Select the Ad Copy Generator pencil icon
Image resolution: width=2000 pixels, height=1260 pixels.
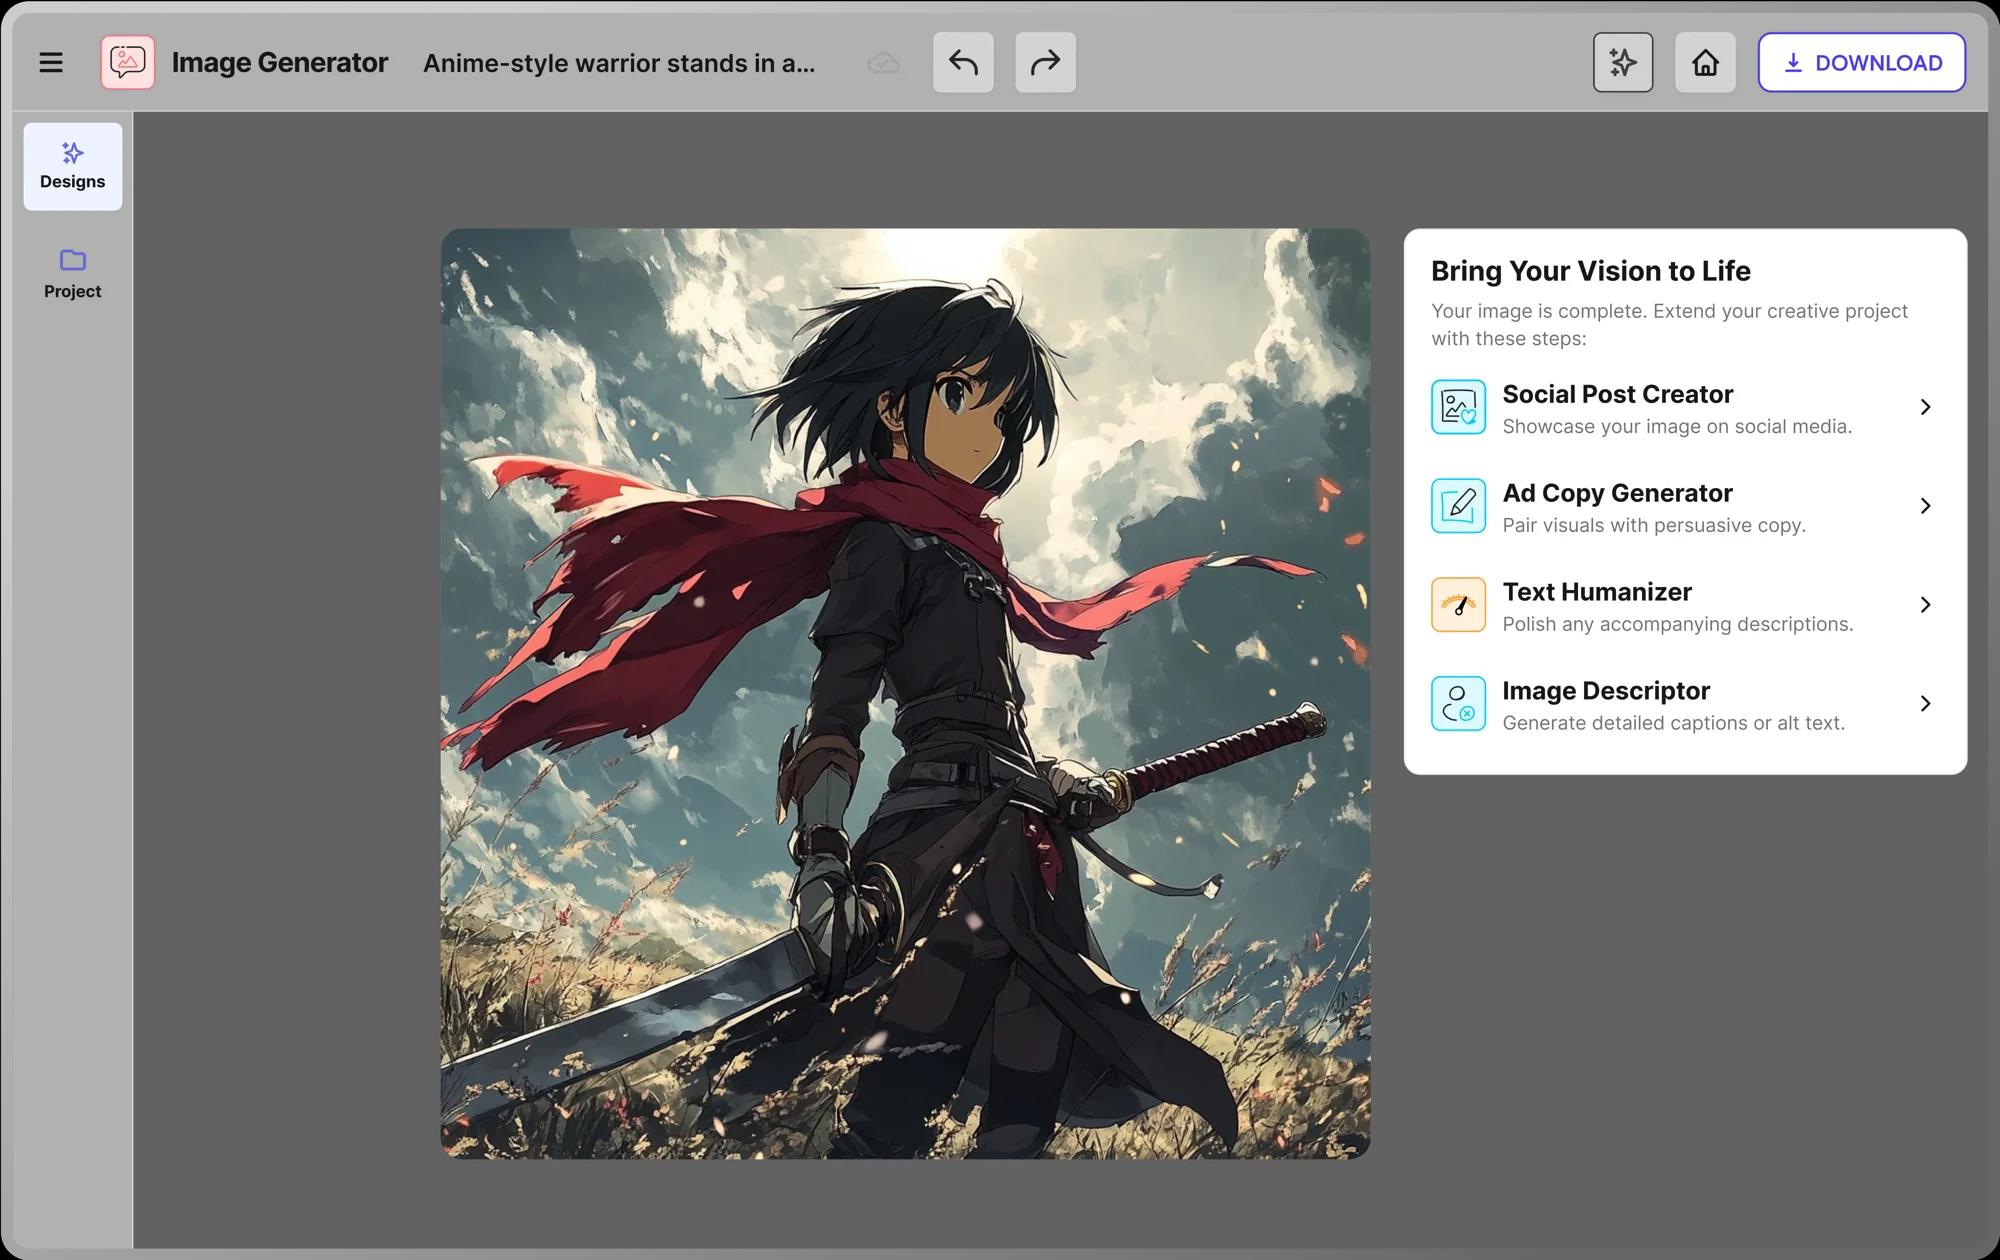click(x=1458, y=506)
